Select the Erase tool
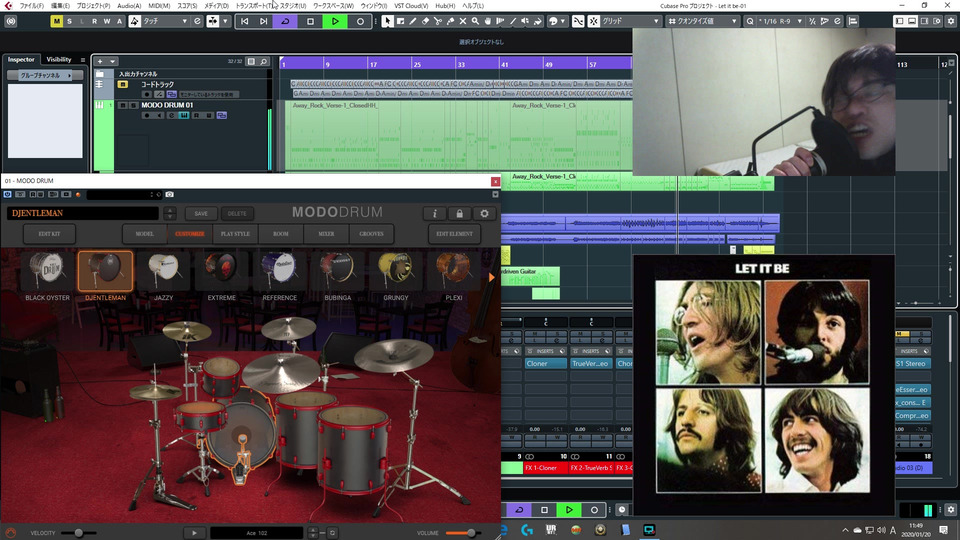The width and height of the screenshot is (960, 540). (426, 21)
